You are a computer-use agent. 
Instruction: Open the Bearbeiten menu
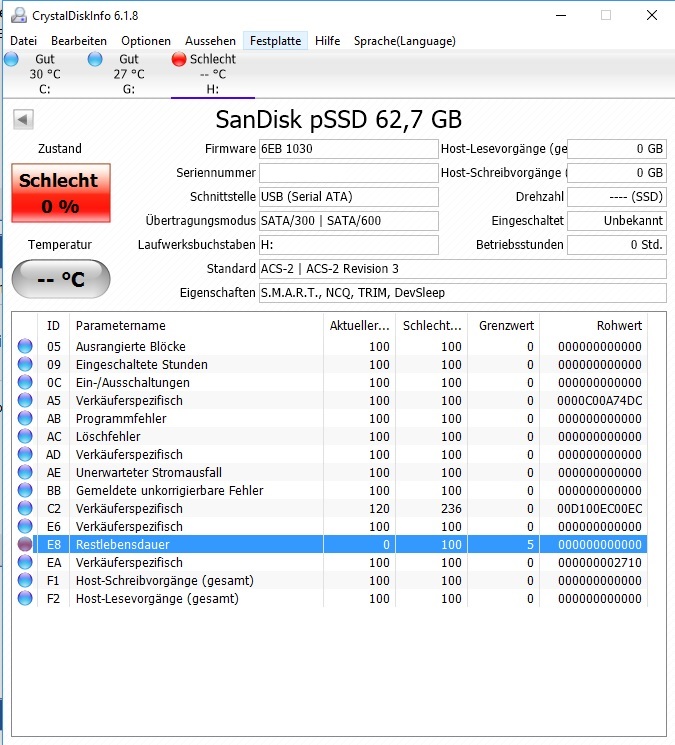pos(79,41)
